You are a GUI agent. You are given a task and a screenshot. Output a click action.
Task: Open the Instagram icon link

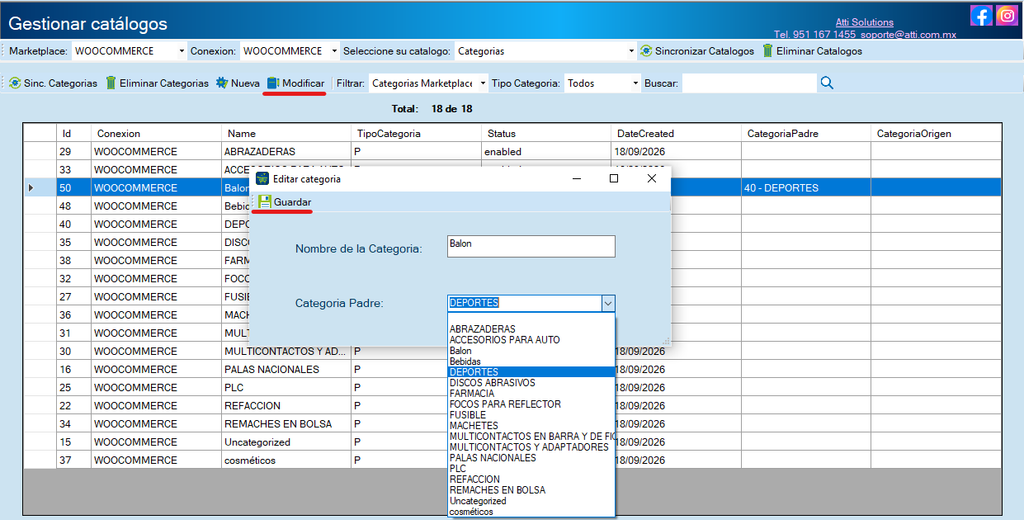pyautogui.click(x=1007, y=15)
